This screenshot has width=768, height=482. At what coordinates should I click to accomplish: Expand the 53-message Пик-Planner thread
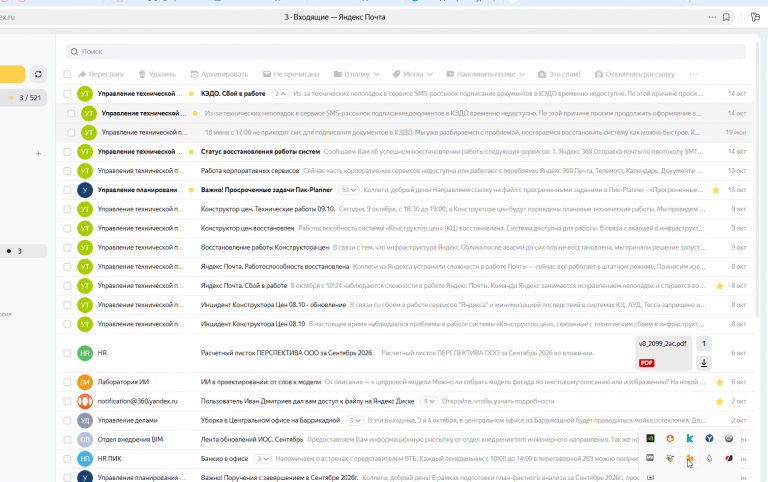[349, 190]
